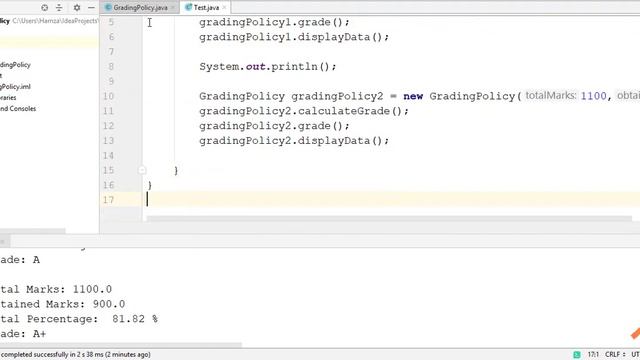Click the Java class icon on the GradingPolicy.java tab
640x360 pixels.
point(108,7)
